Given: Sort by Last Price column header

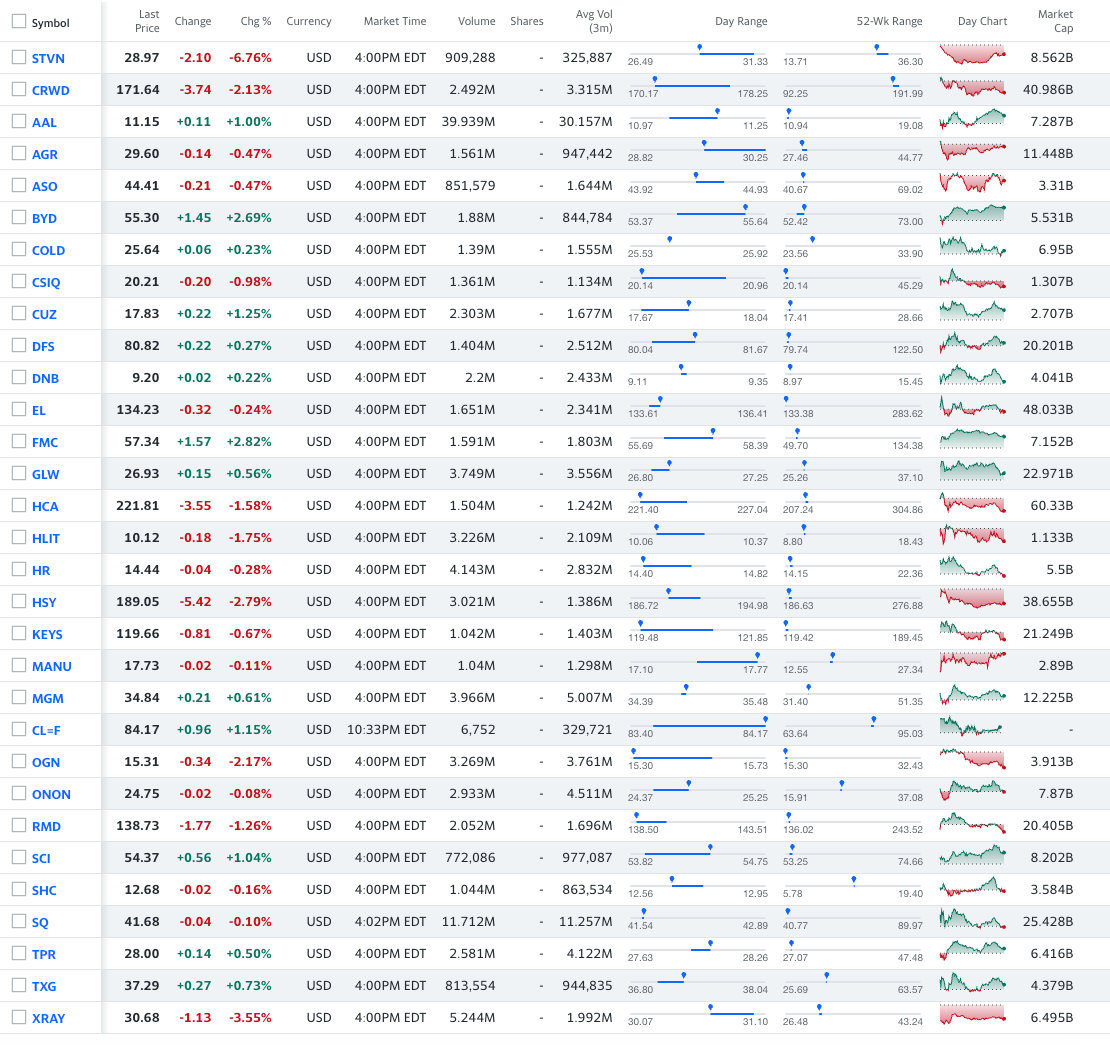Looking at the screenshot, I should [147, 21].
